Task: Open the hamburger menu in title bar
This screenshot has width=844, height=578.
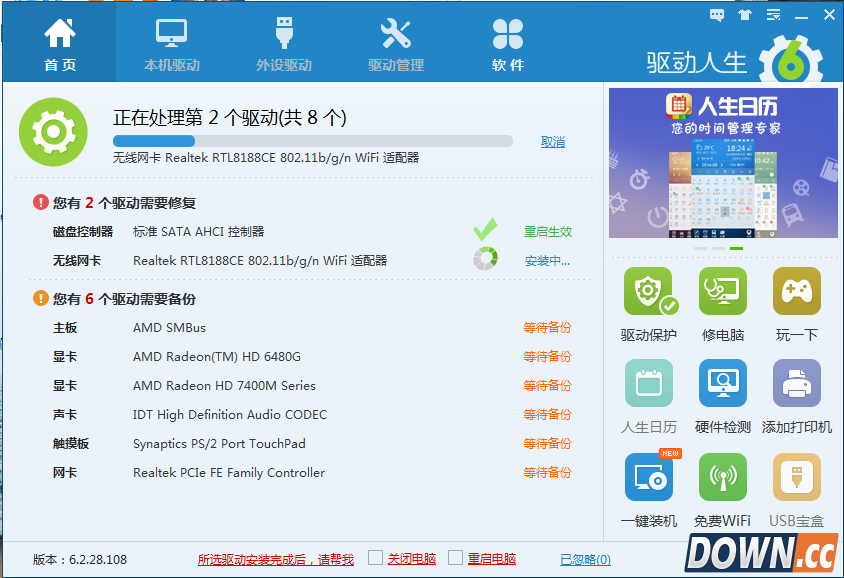Action: coord(772,14)
